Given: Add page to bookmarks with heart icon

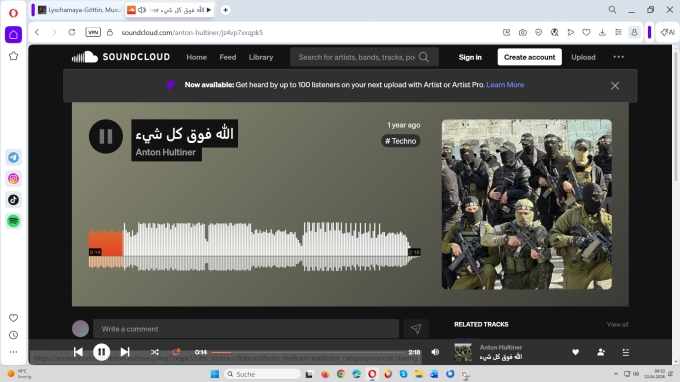Looking at the screenshot, I should (586, 33).
